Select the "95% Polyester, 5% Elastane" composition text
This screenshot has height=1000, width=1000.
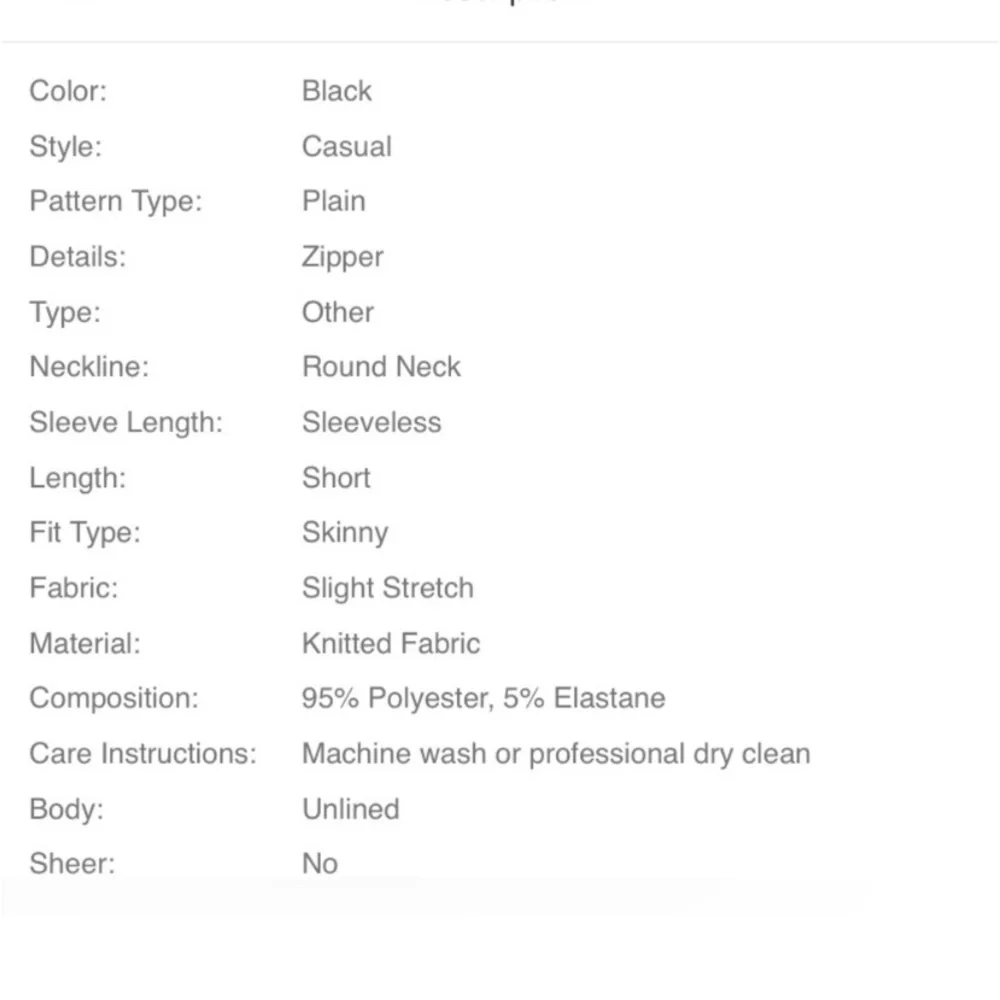coord(483,698)
